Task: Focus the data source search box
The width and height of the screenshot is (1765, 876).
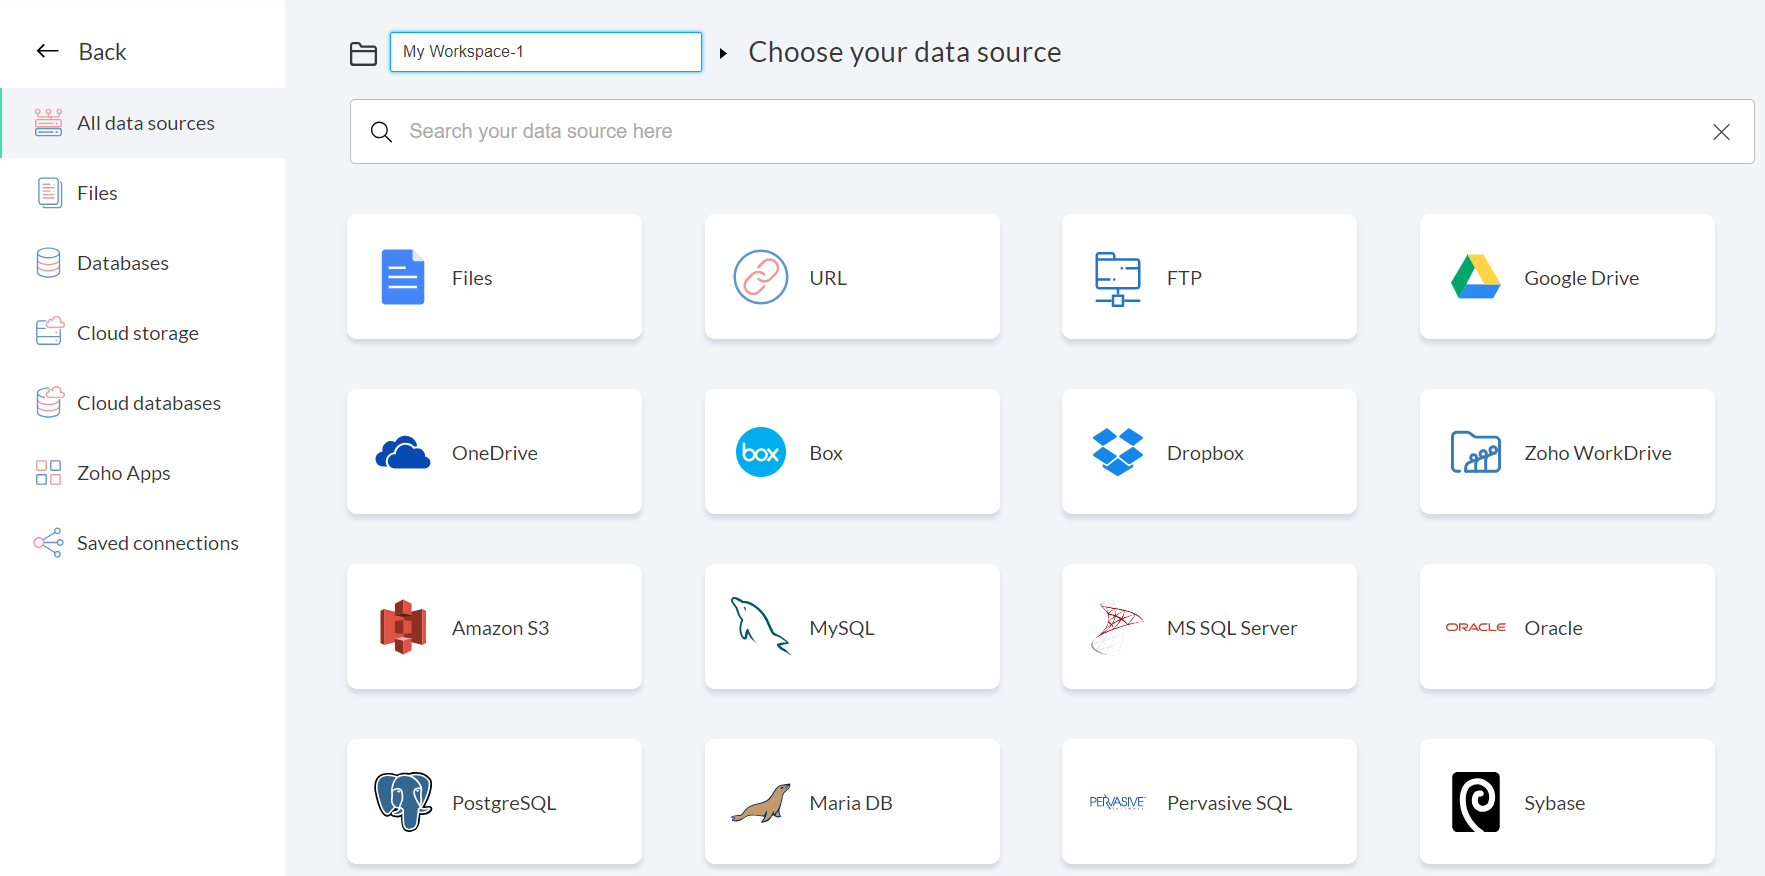Action: [x=1052, y=131]
